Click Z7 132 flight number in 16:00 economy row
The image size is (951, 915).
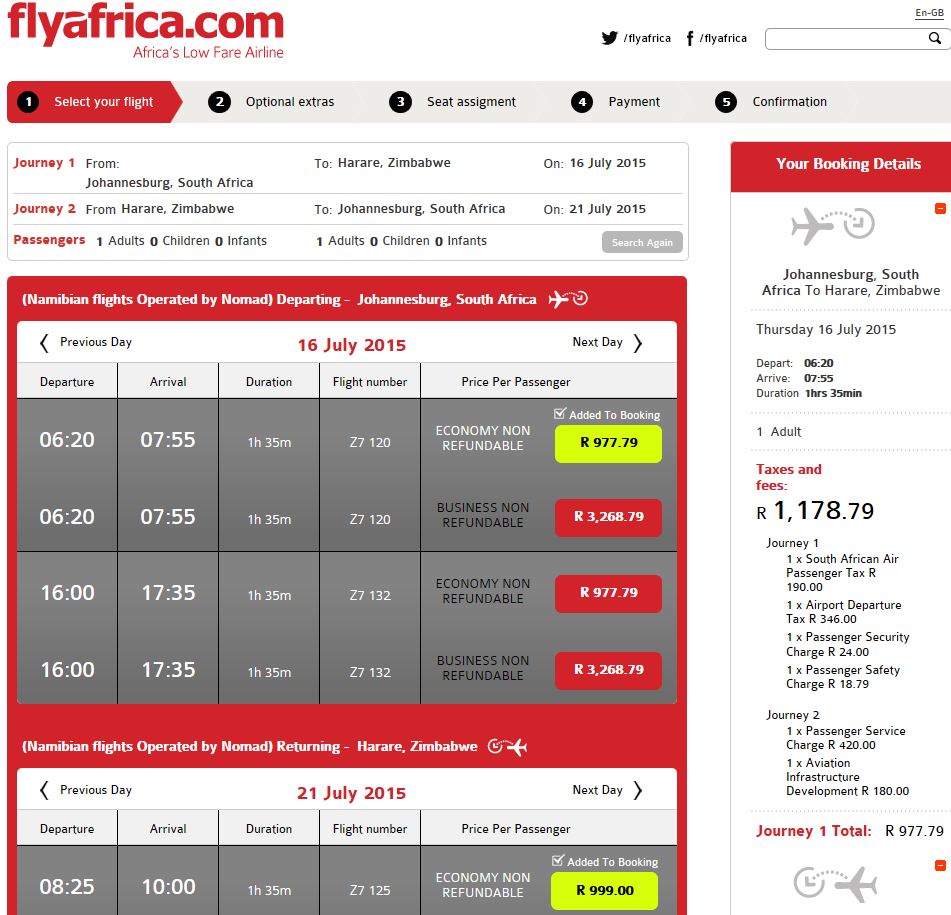[370, 595]
